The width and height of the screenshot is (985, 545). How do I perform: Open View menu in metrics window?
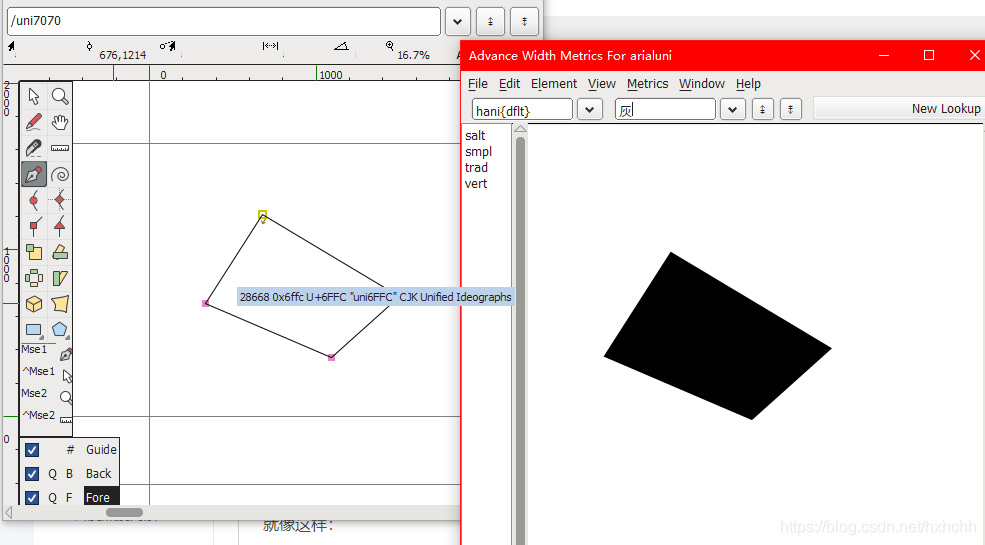tap(602, 84)
